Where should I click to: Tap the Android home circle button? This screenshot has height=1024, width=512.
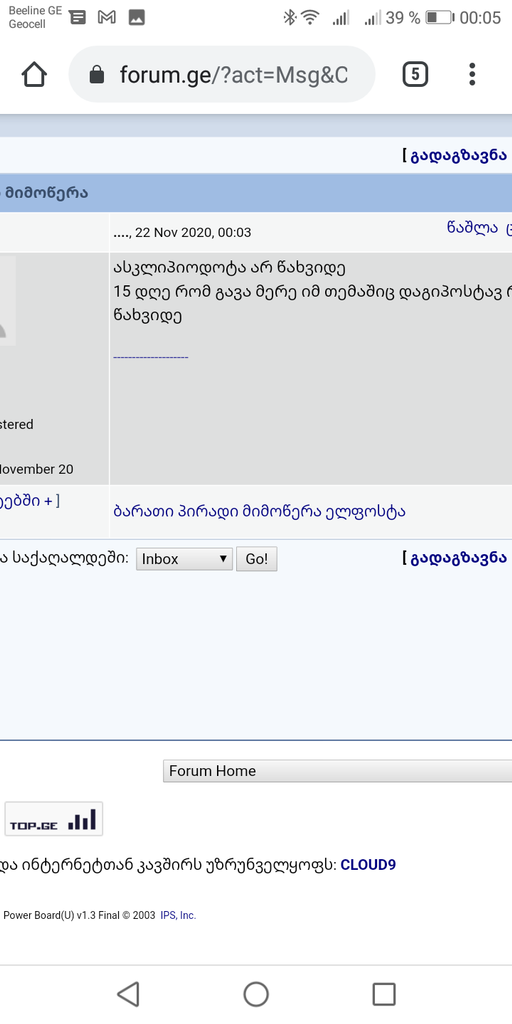[x=256, y=994]
